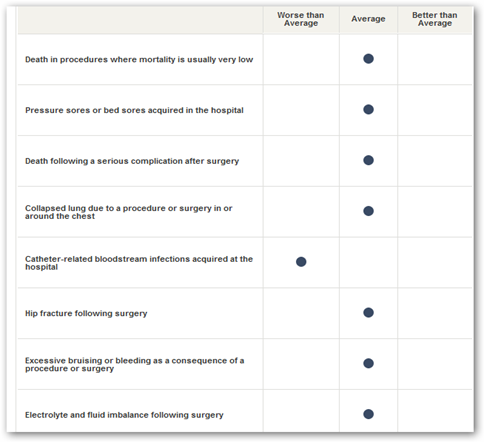Viewport: 484px width, 442px height.
Task: Click 'Death following a serious complication after surgery'
Action: click(x=132, y=161)
